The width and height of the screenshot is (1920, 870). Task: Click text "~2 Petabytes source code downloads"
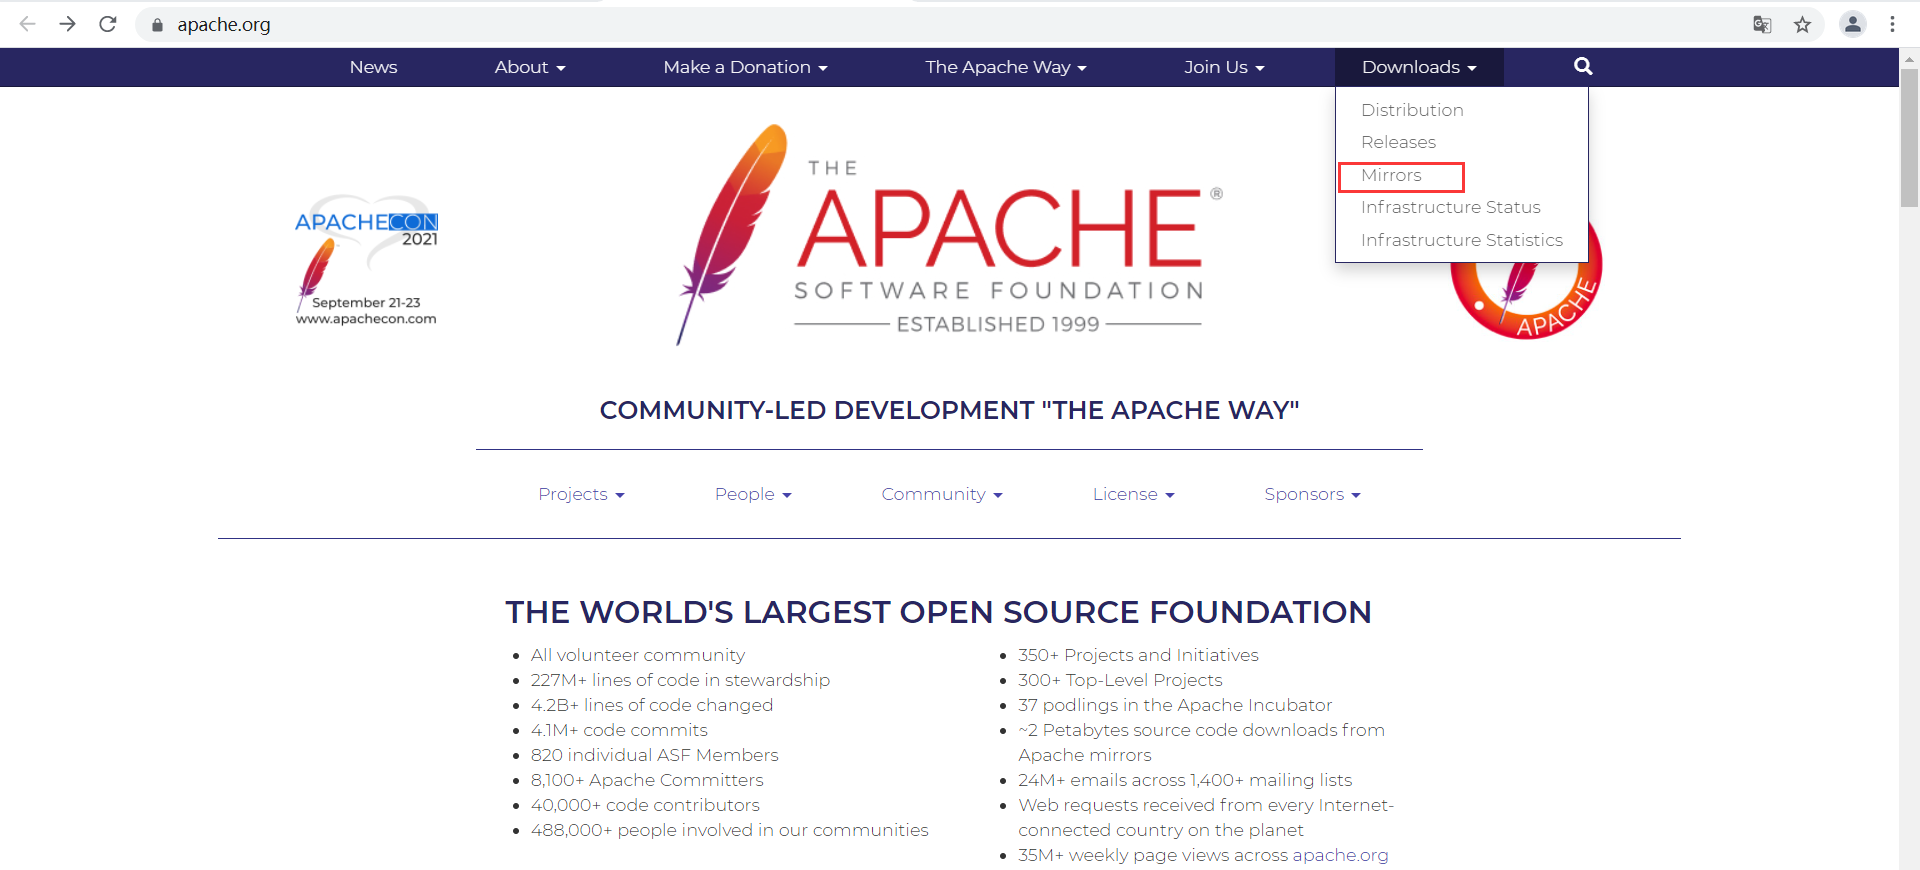(x=1178, y=730)
